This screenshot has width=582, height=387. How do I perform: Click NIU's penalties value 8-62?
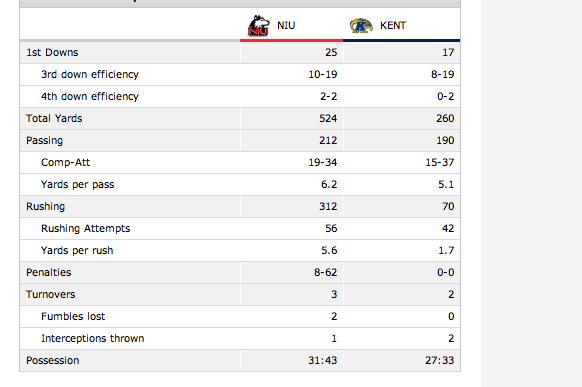326,272
